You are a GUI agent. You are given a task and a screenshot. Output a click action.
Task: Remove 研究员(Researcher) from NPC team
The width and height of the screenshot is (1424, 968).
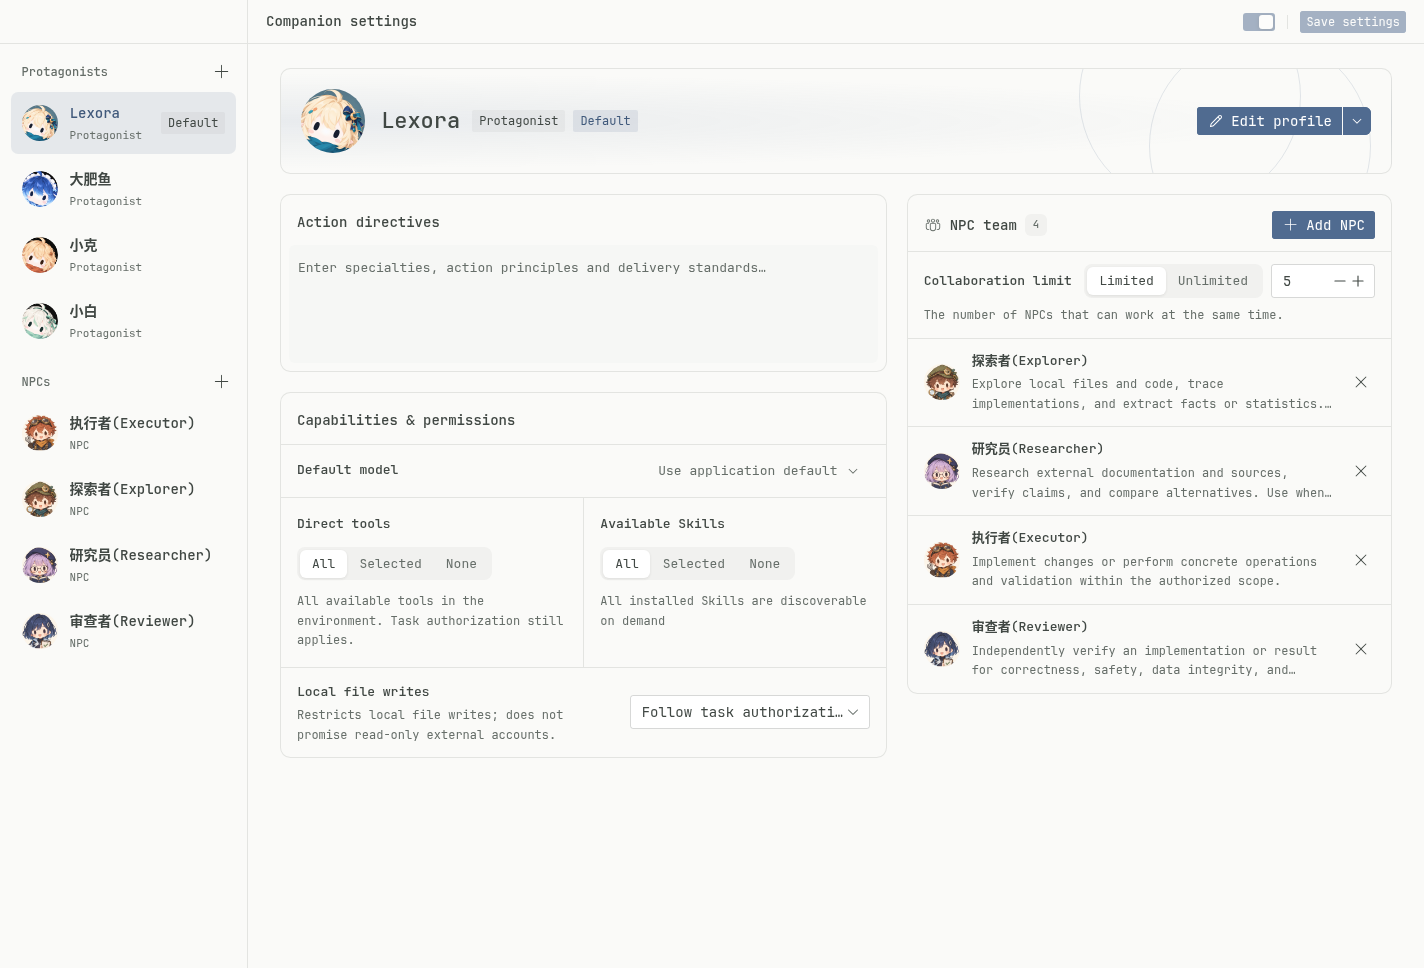click(1361, 471)
